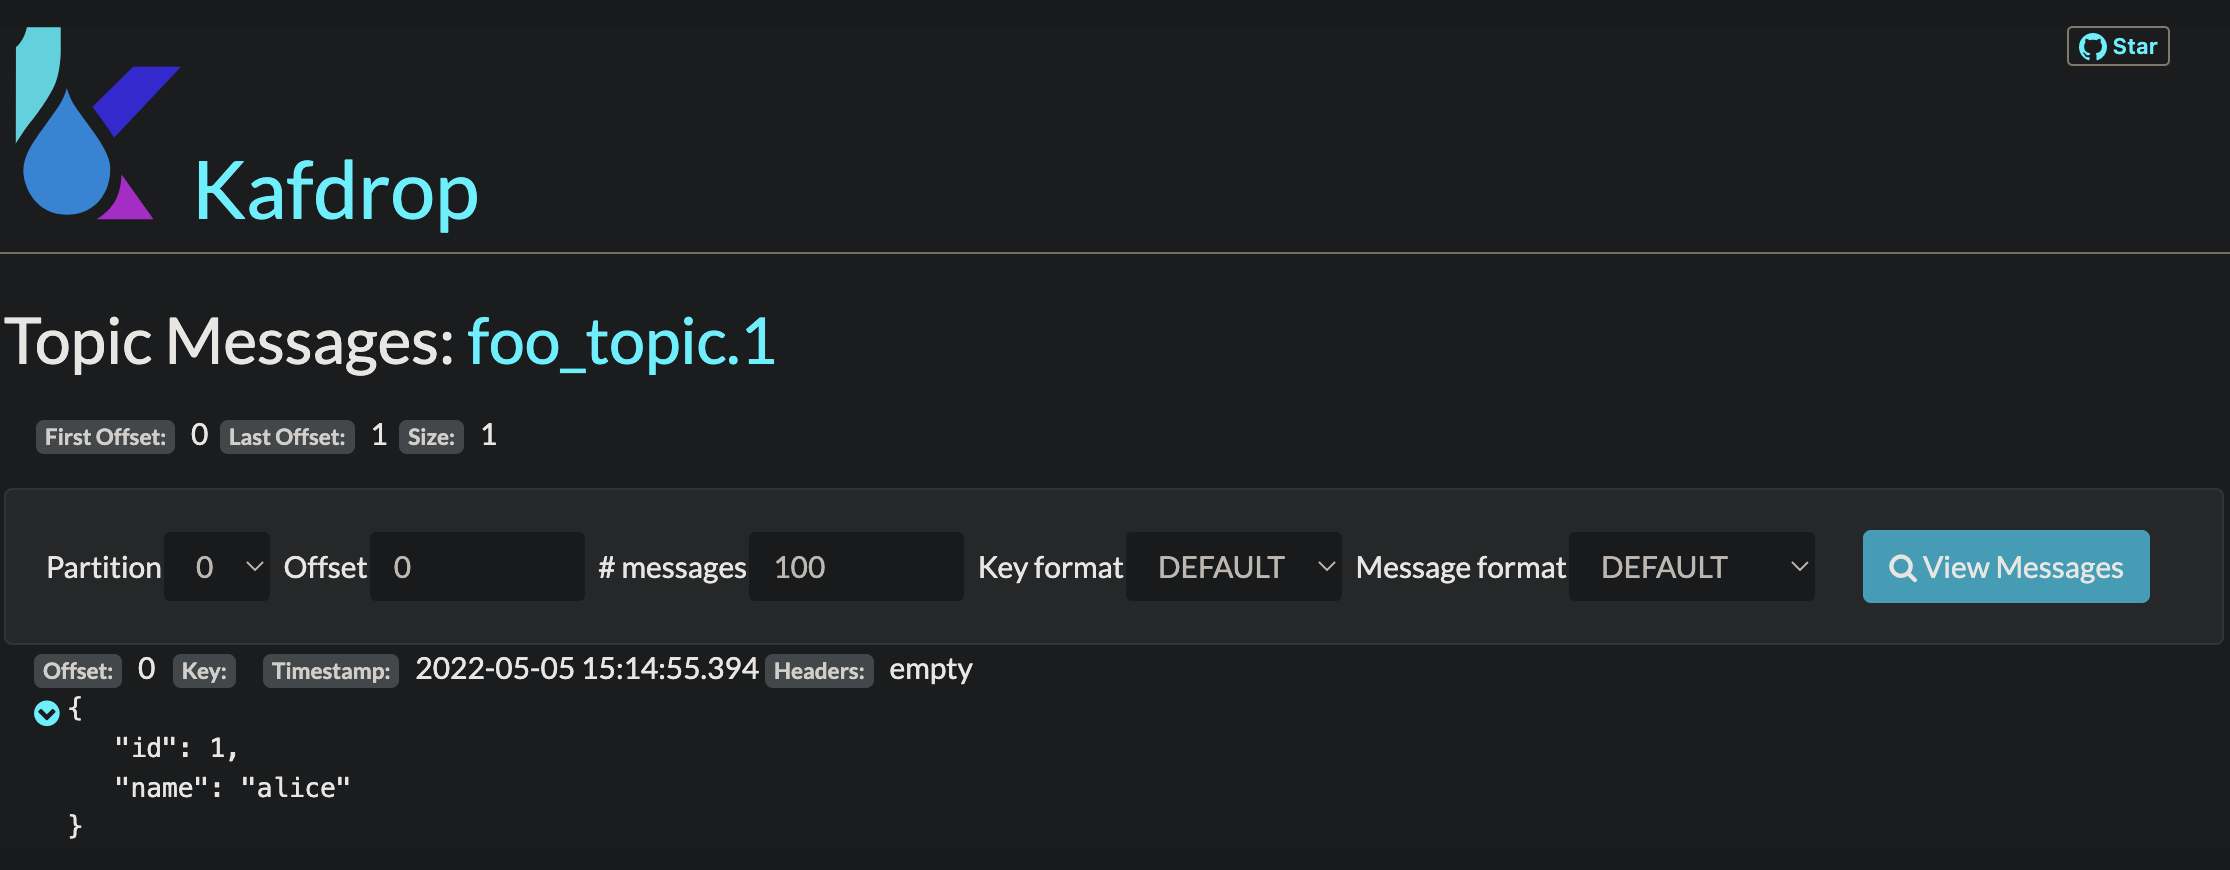This screenshot has width=2230, height=870.
Task: Click the Size badge
Action: coord(431,437)
